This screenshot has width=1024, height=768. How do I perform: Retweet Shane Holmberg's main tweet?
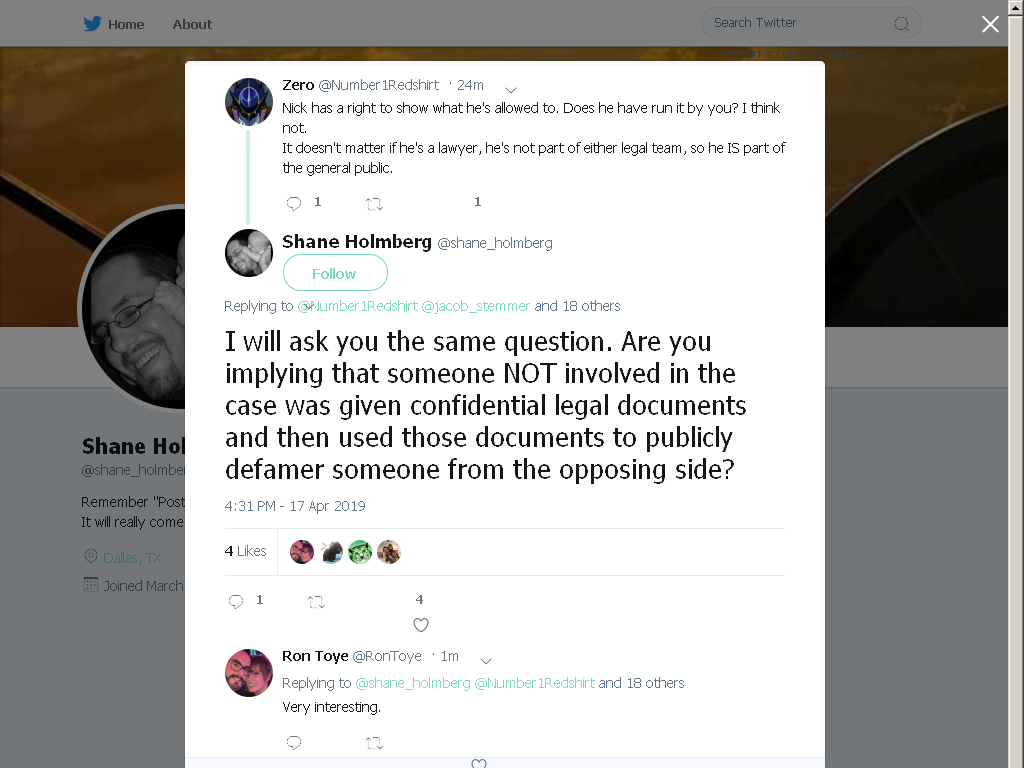(x=316, y=602)
